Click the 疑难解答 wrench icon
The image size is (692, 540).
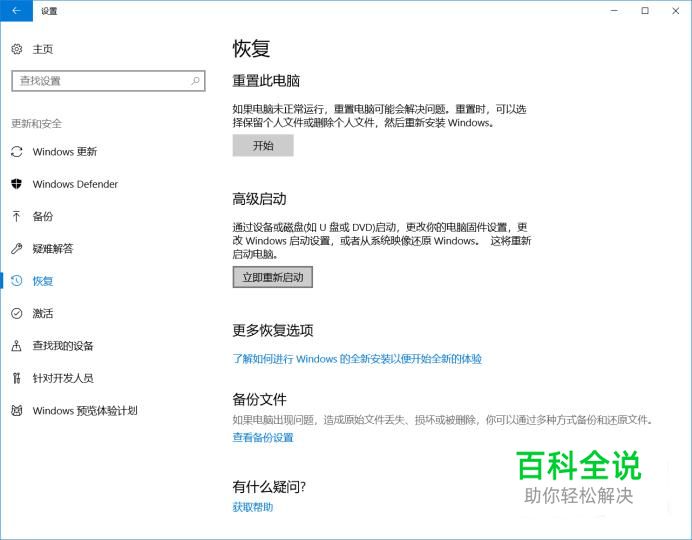(x=17, y=249)
